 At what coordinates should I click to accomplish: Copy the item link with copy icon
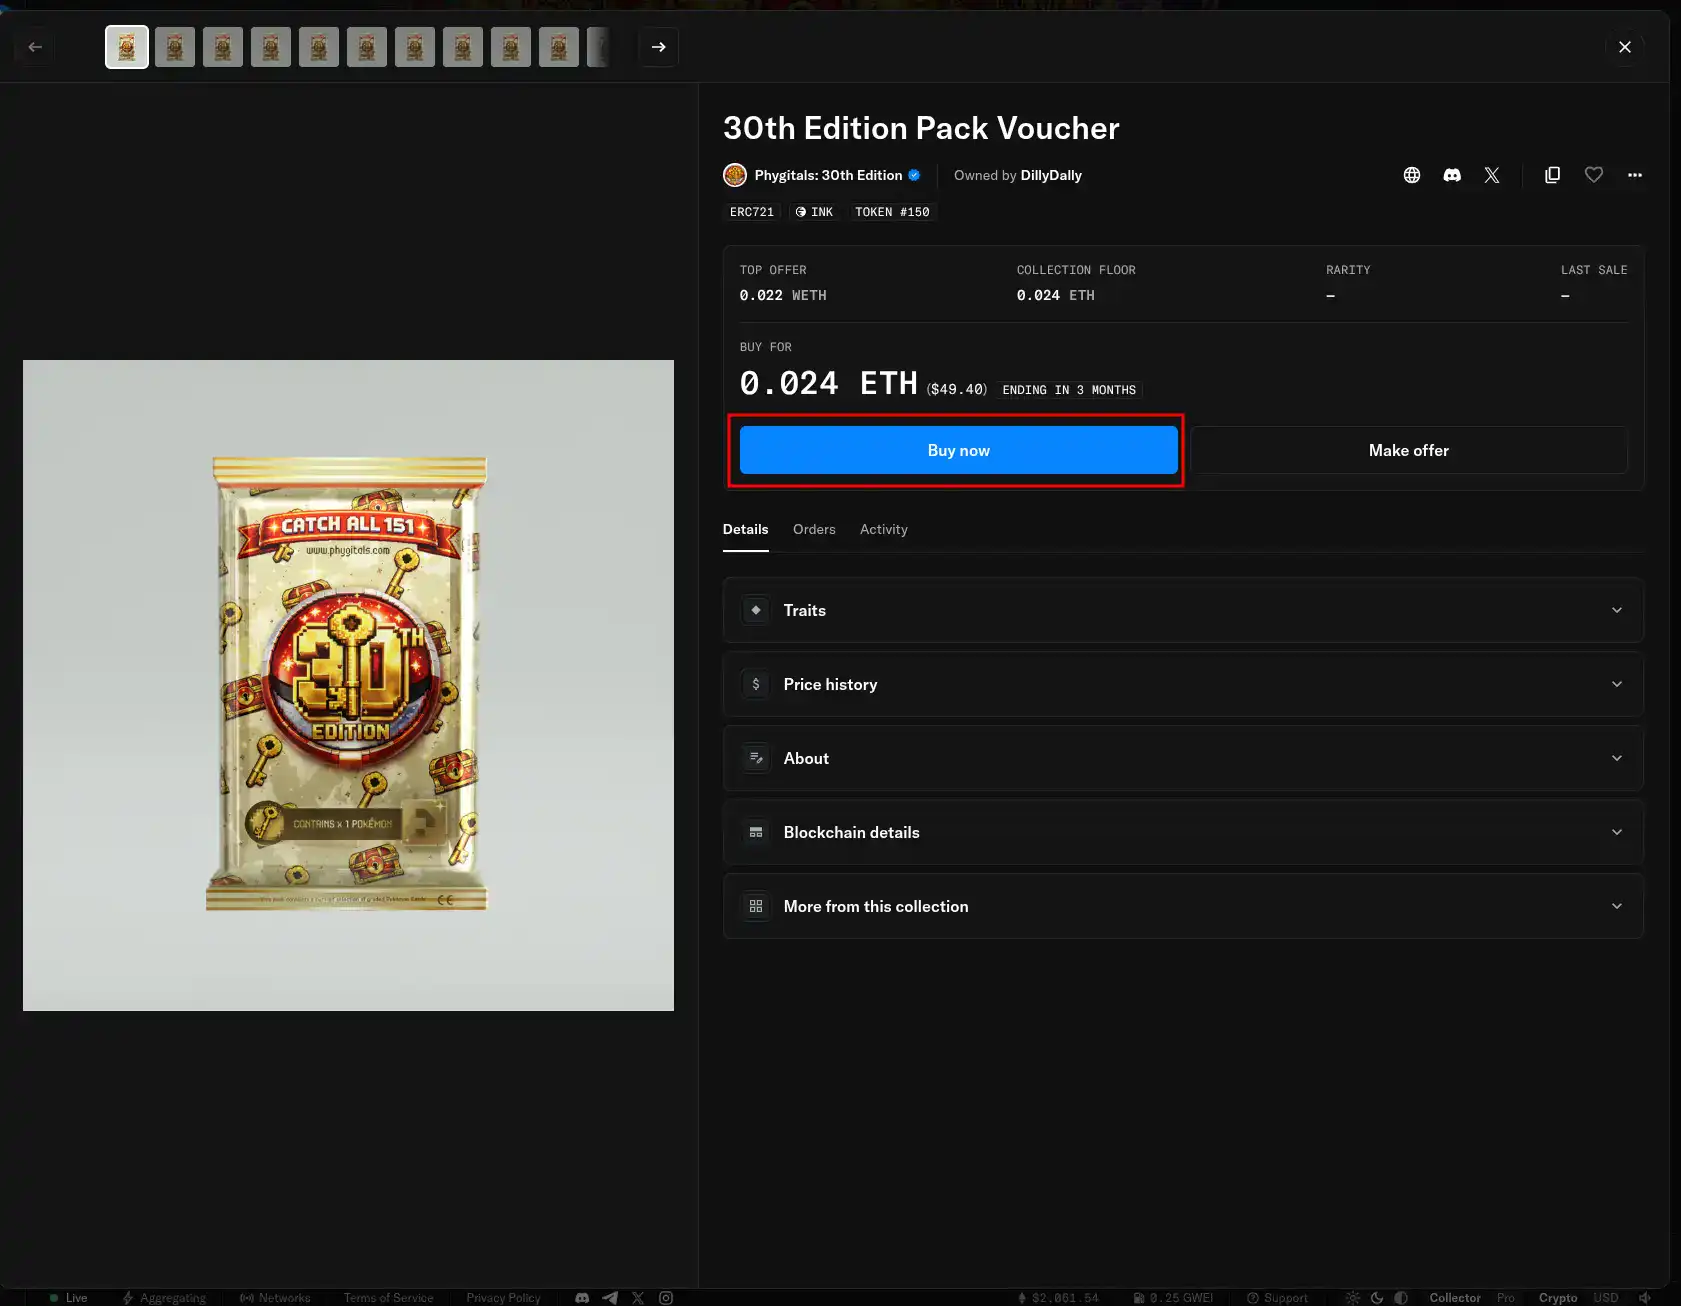coord(1552,175)
